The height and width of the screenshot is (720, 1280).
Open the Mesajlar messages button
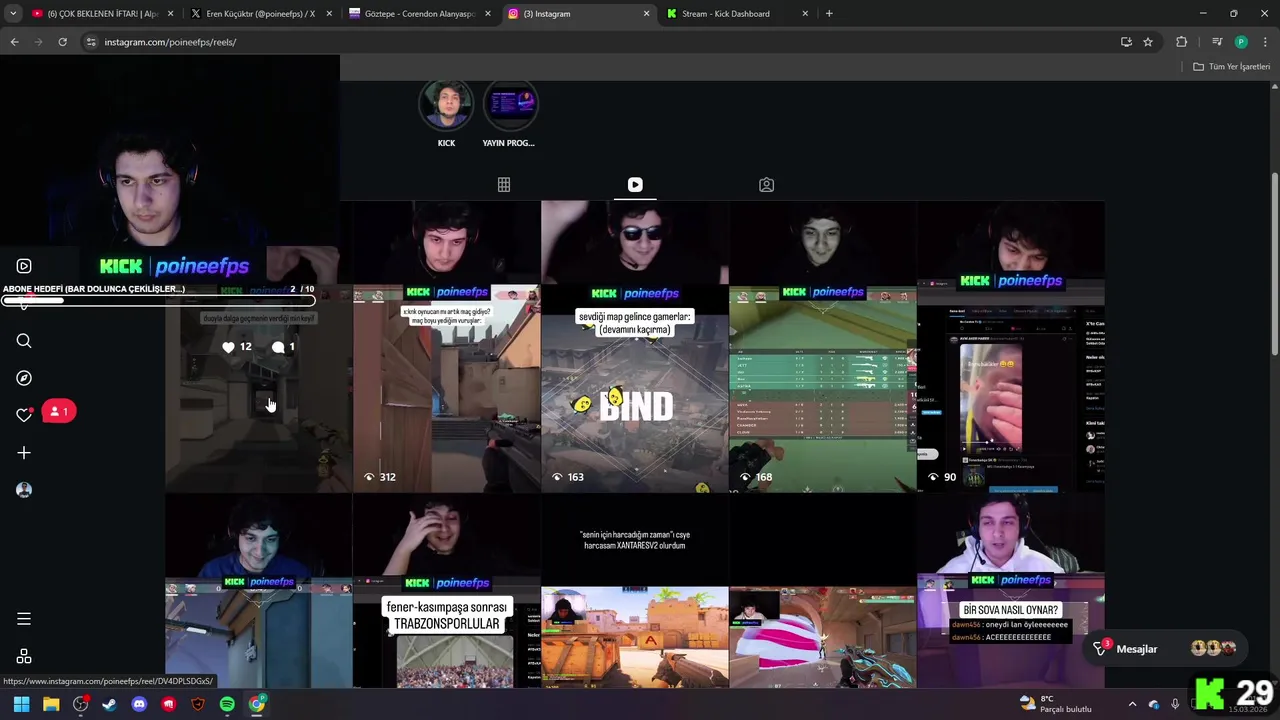[1166, 649]
